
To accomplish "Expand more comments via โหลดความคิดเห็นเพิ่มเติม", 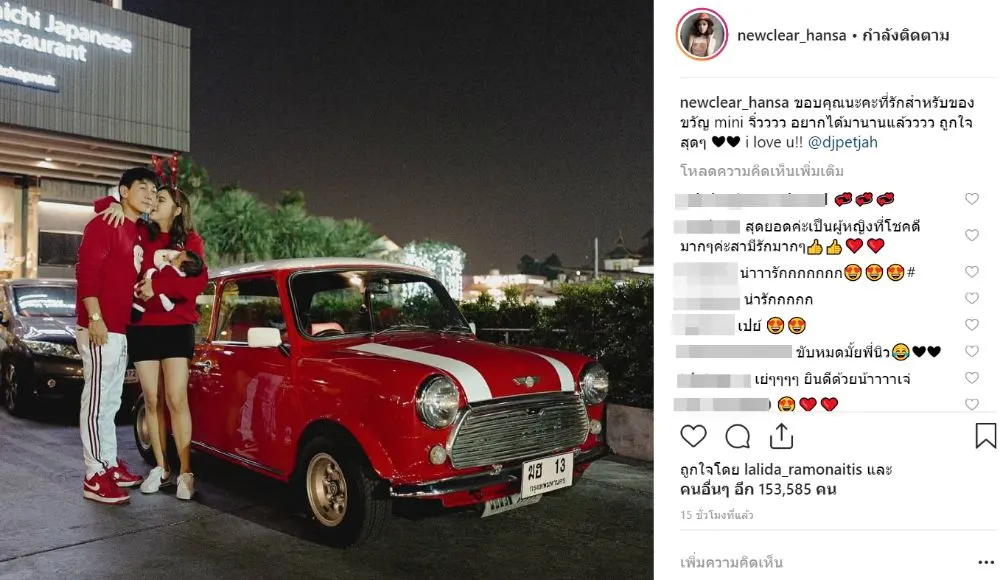I will tap(761, 171).
